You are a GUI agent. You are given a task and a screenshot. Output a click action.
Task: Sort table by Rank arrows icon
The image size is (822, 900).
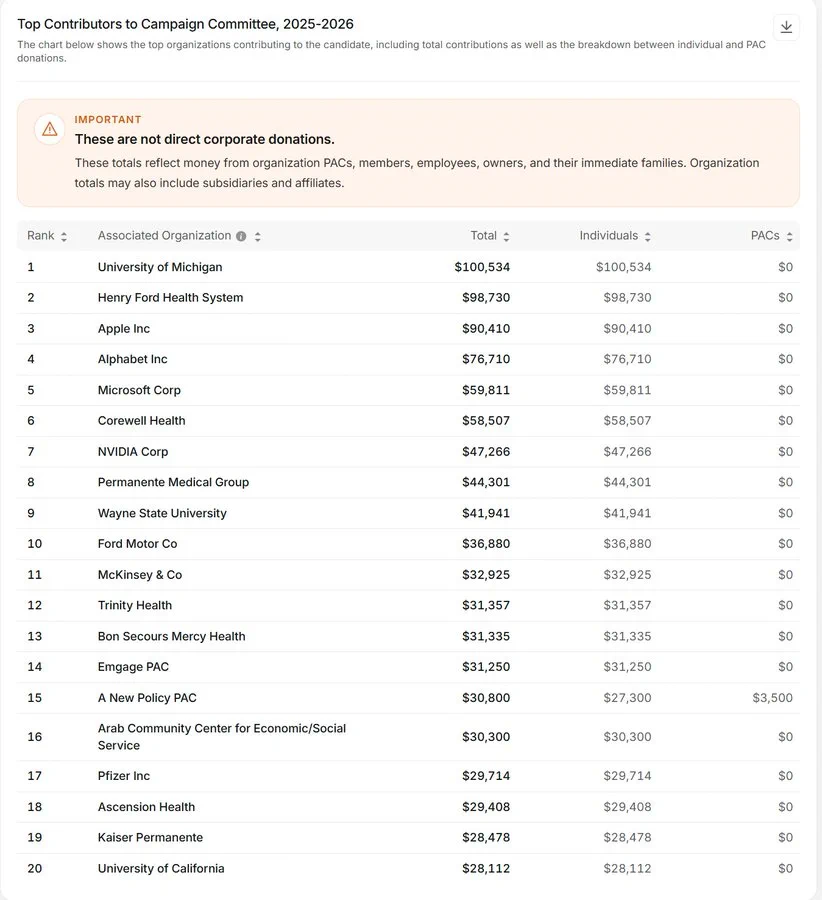(64, 236)
